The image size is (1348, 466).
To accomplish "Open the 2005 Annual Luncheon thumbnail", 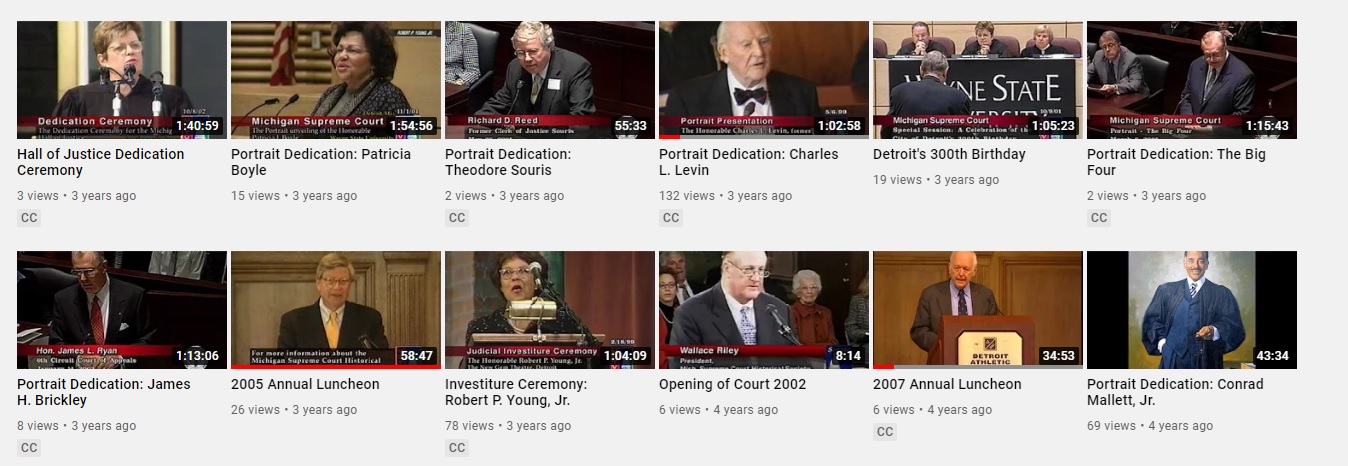I will pyautogui.click(x=336, y=310).
